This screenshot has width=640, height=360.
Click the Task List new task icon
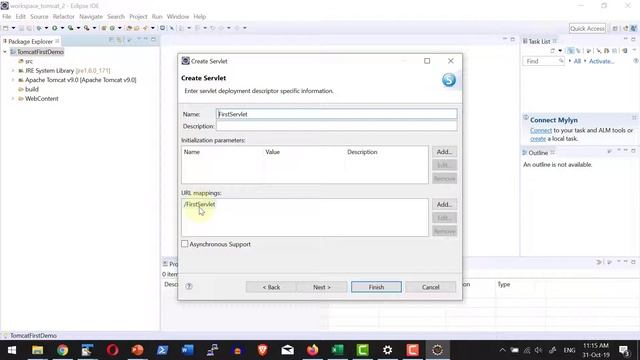[553, 51]
